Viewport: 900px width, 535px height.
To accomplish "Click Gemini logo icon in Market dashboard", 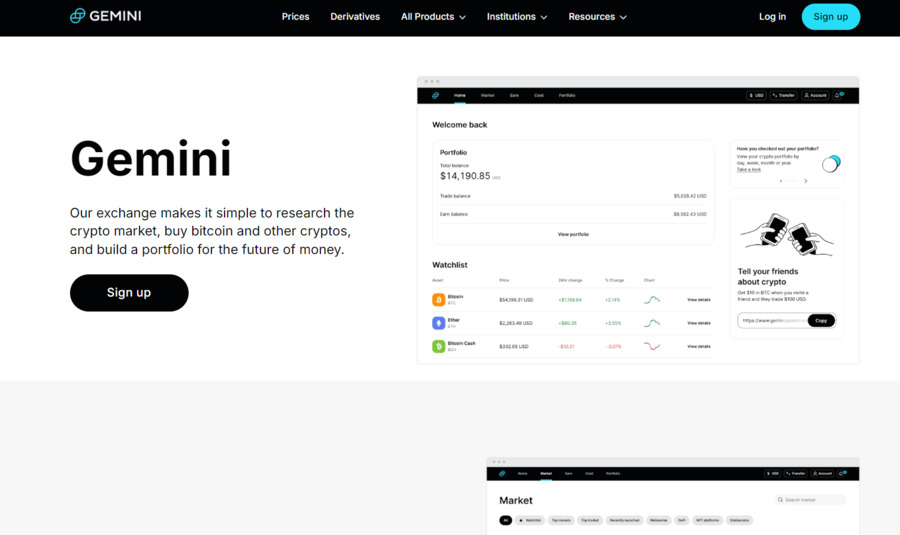I will point(502,474).
